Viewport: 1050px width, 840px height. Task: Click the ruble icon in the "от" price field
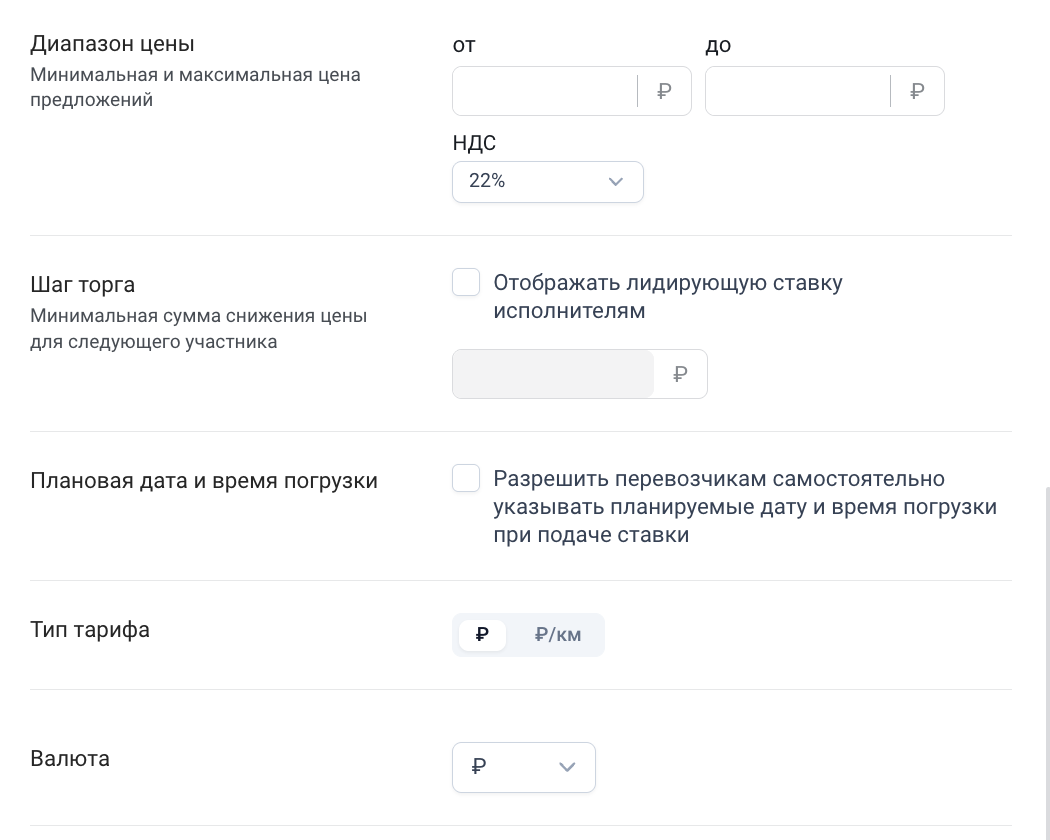click(664, 91)
